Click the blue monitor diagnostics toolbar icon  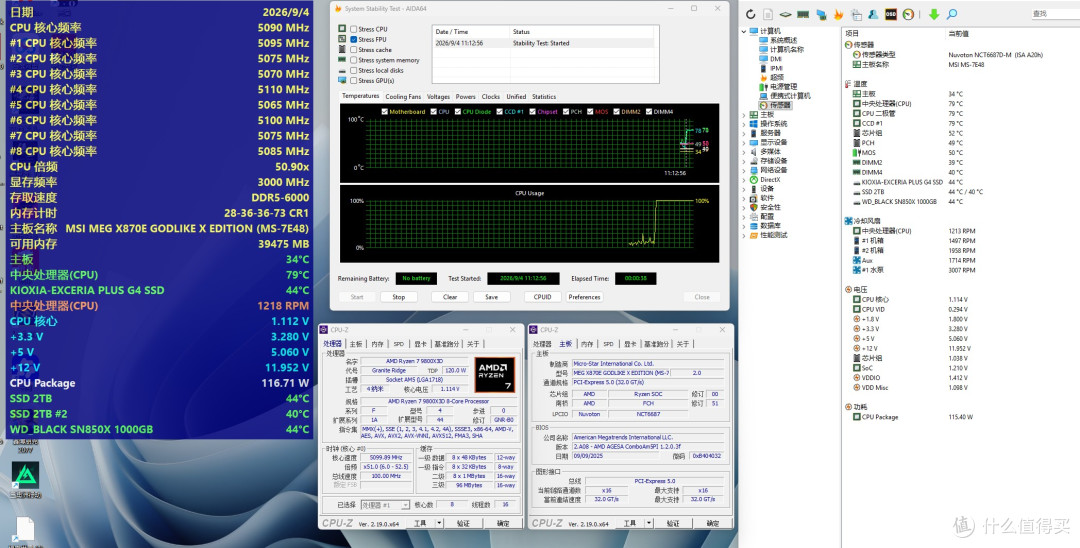click(x=821, y=14)
